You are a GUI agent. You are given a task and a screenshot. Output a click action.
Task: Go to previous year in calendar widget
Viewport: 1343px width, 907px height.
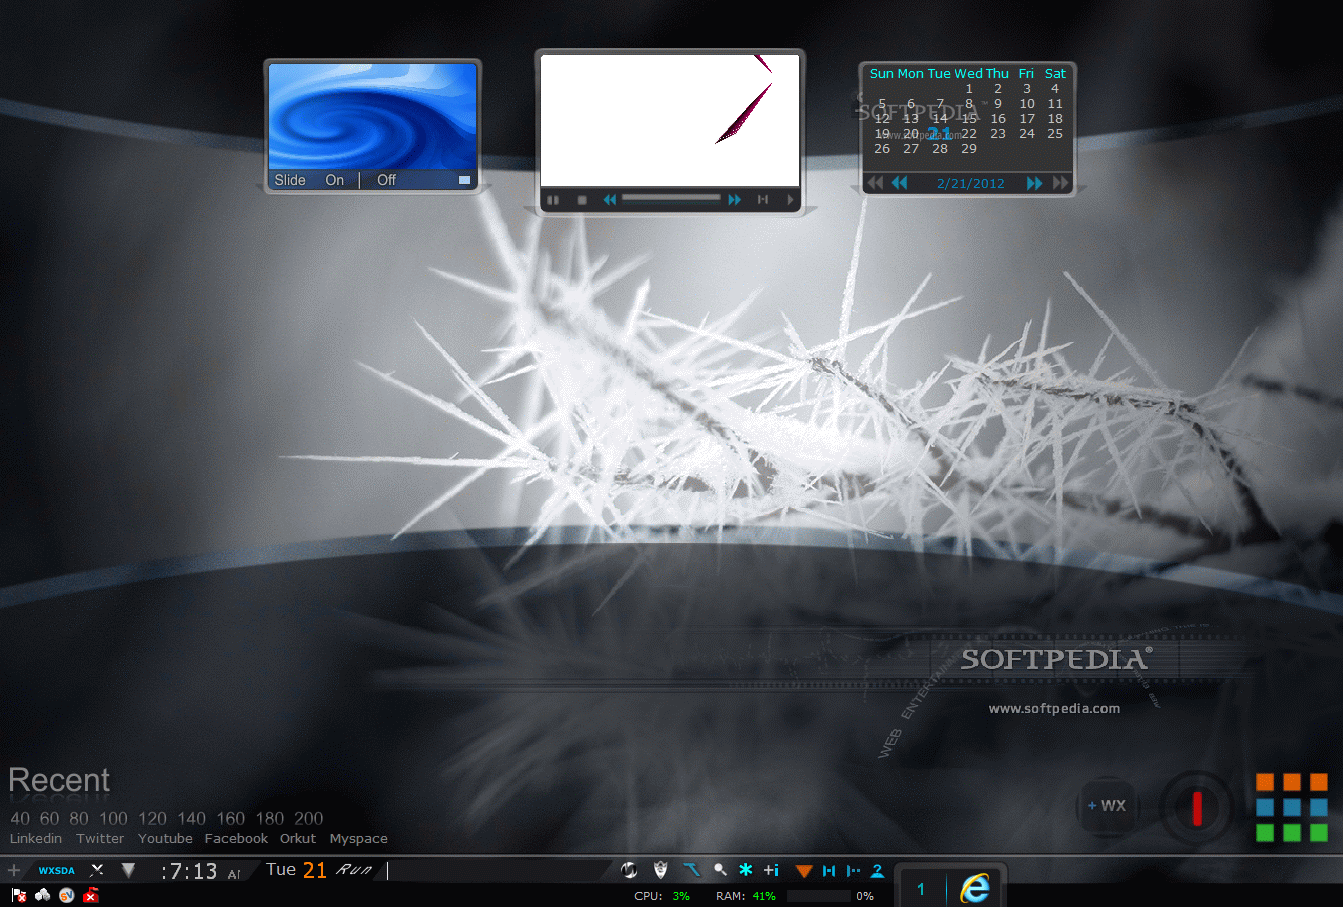(x=875, y=183)
